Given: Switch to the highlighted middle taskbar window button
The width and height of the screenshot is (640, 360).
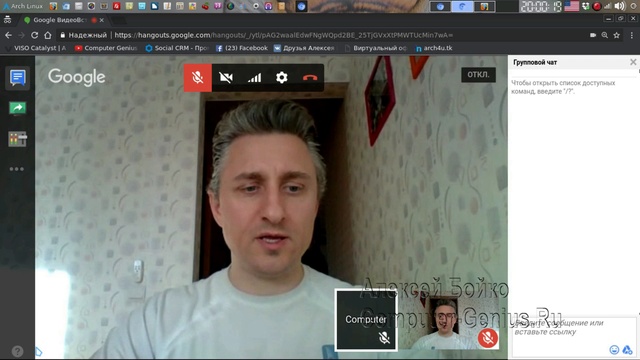Looking at the screenshot, I should [462, 6].
